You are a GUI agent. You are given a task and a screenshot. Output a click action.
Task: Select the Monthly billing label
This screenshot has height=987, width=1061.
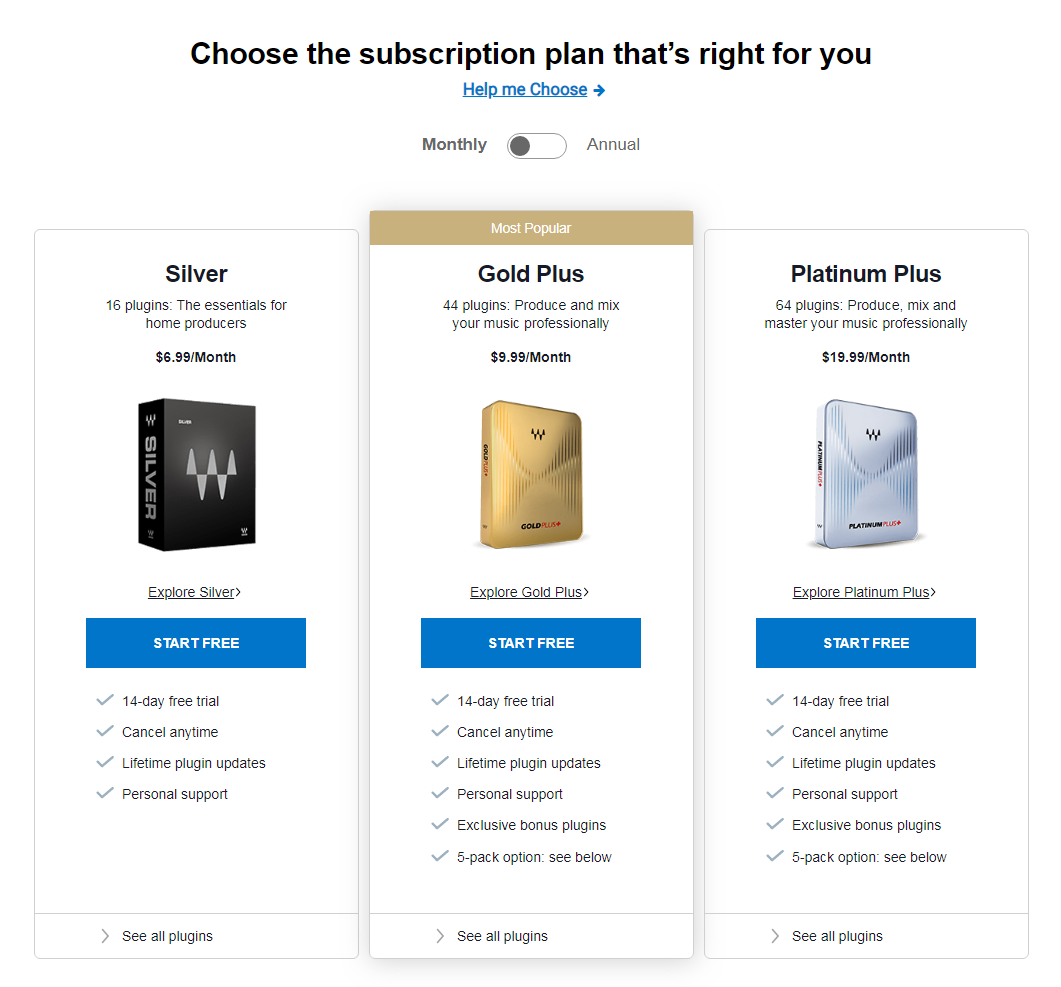click(454, 145)
